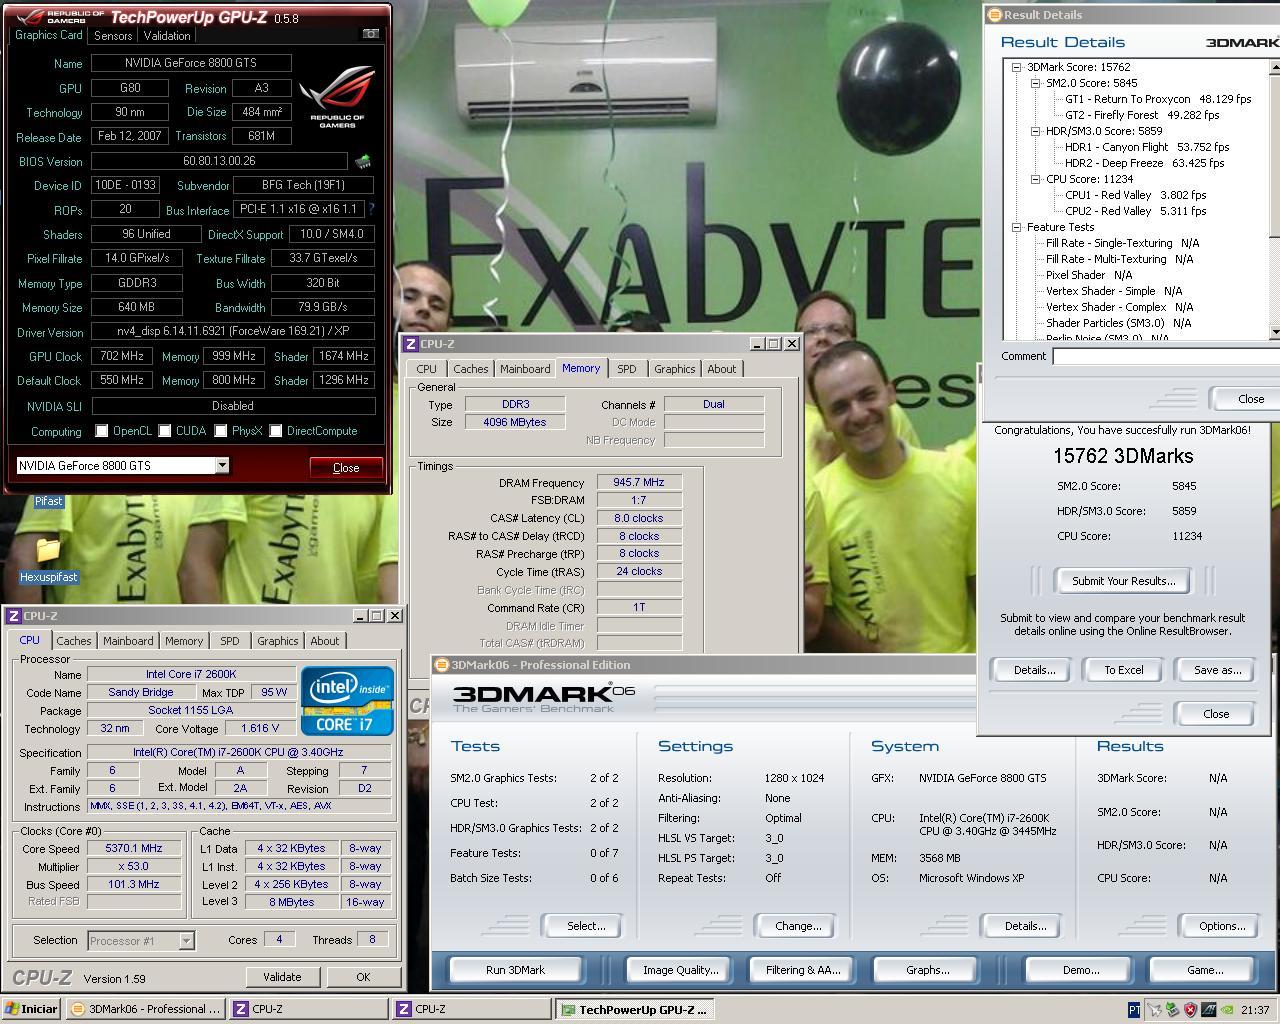Screen dimensions: 1280x1024
Task: Click the NVIDIA icon in system tray
Action: [x=1227, y=1010]
